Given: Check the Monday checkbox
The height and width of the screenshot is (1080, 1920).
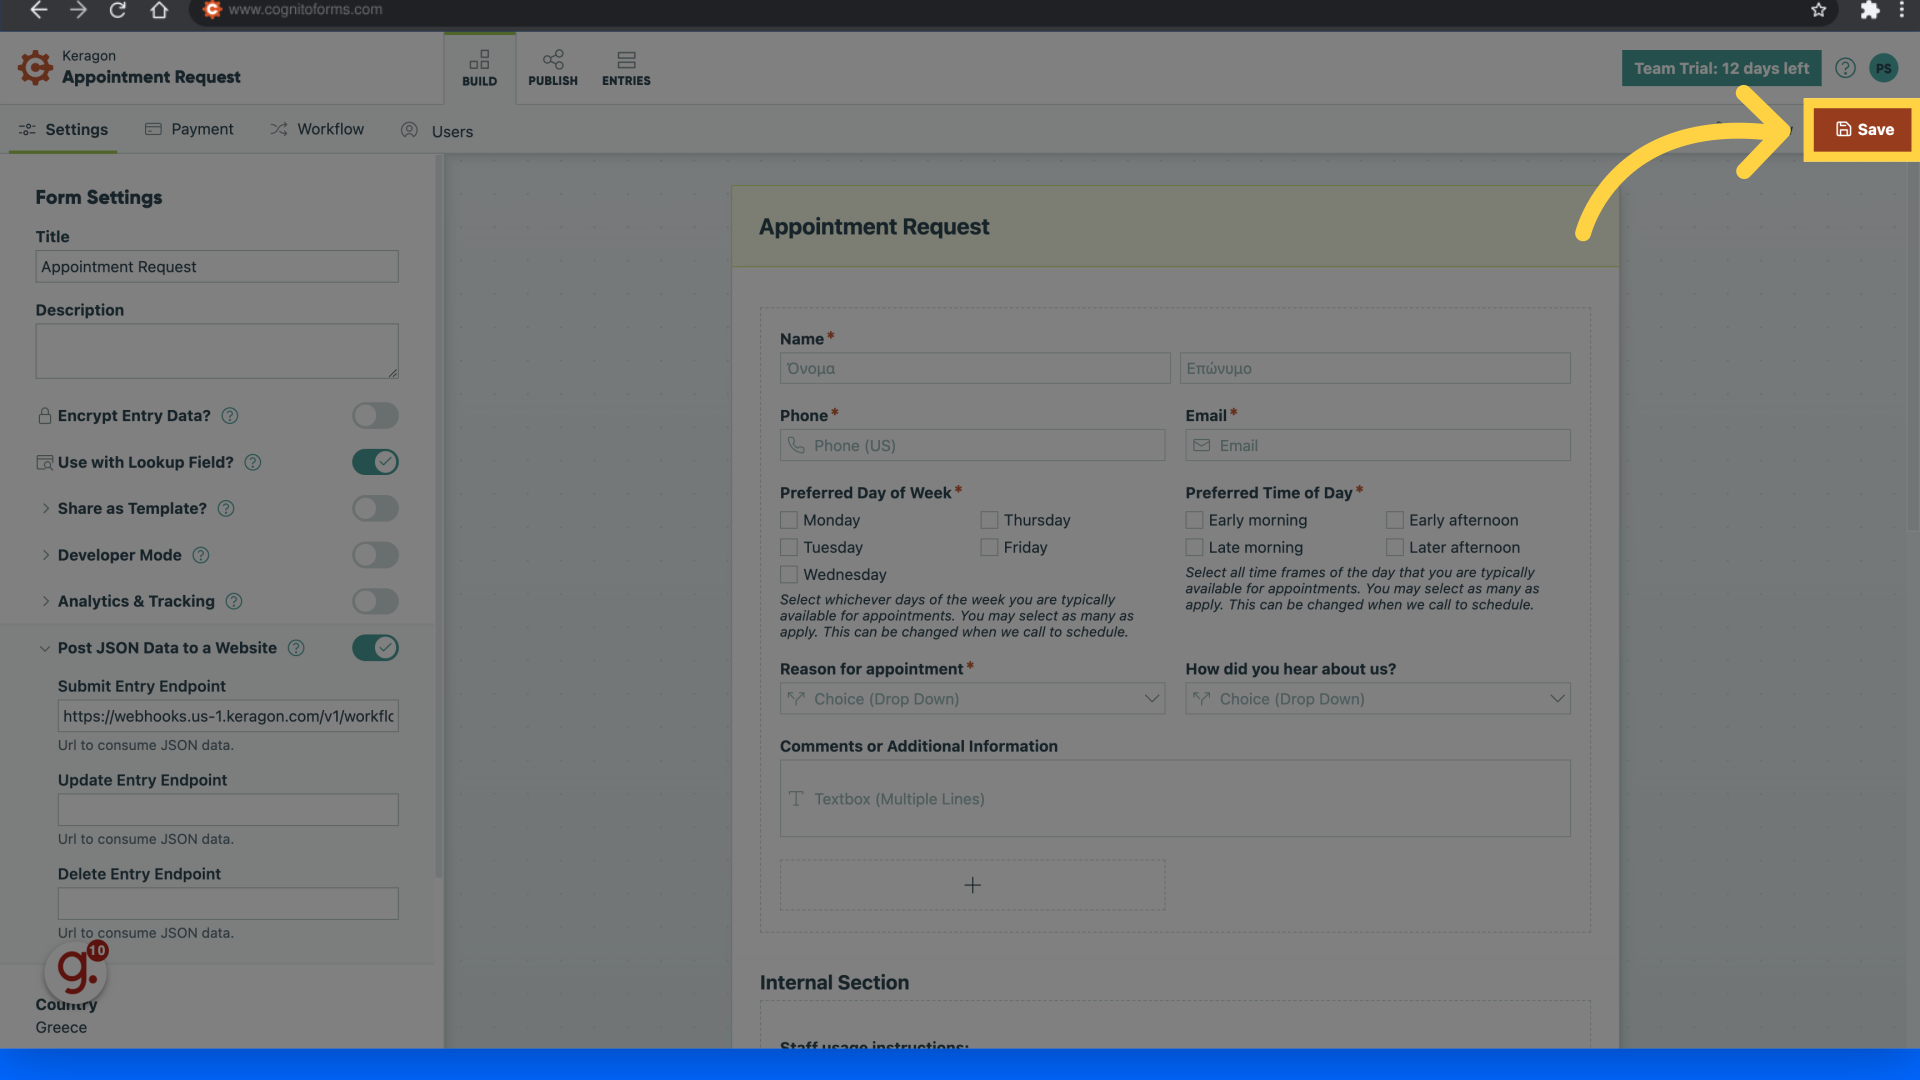Looking at the screenshot, I should pyautogui.click(x=789, y=520).
